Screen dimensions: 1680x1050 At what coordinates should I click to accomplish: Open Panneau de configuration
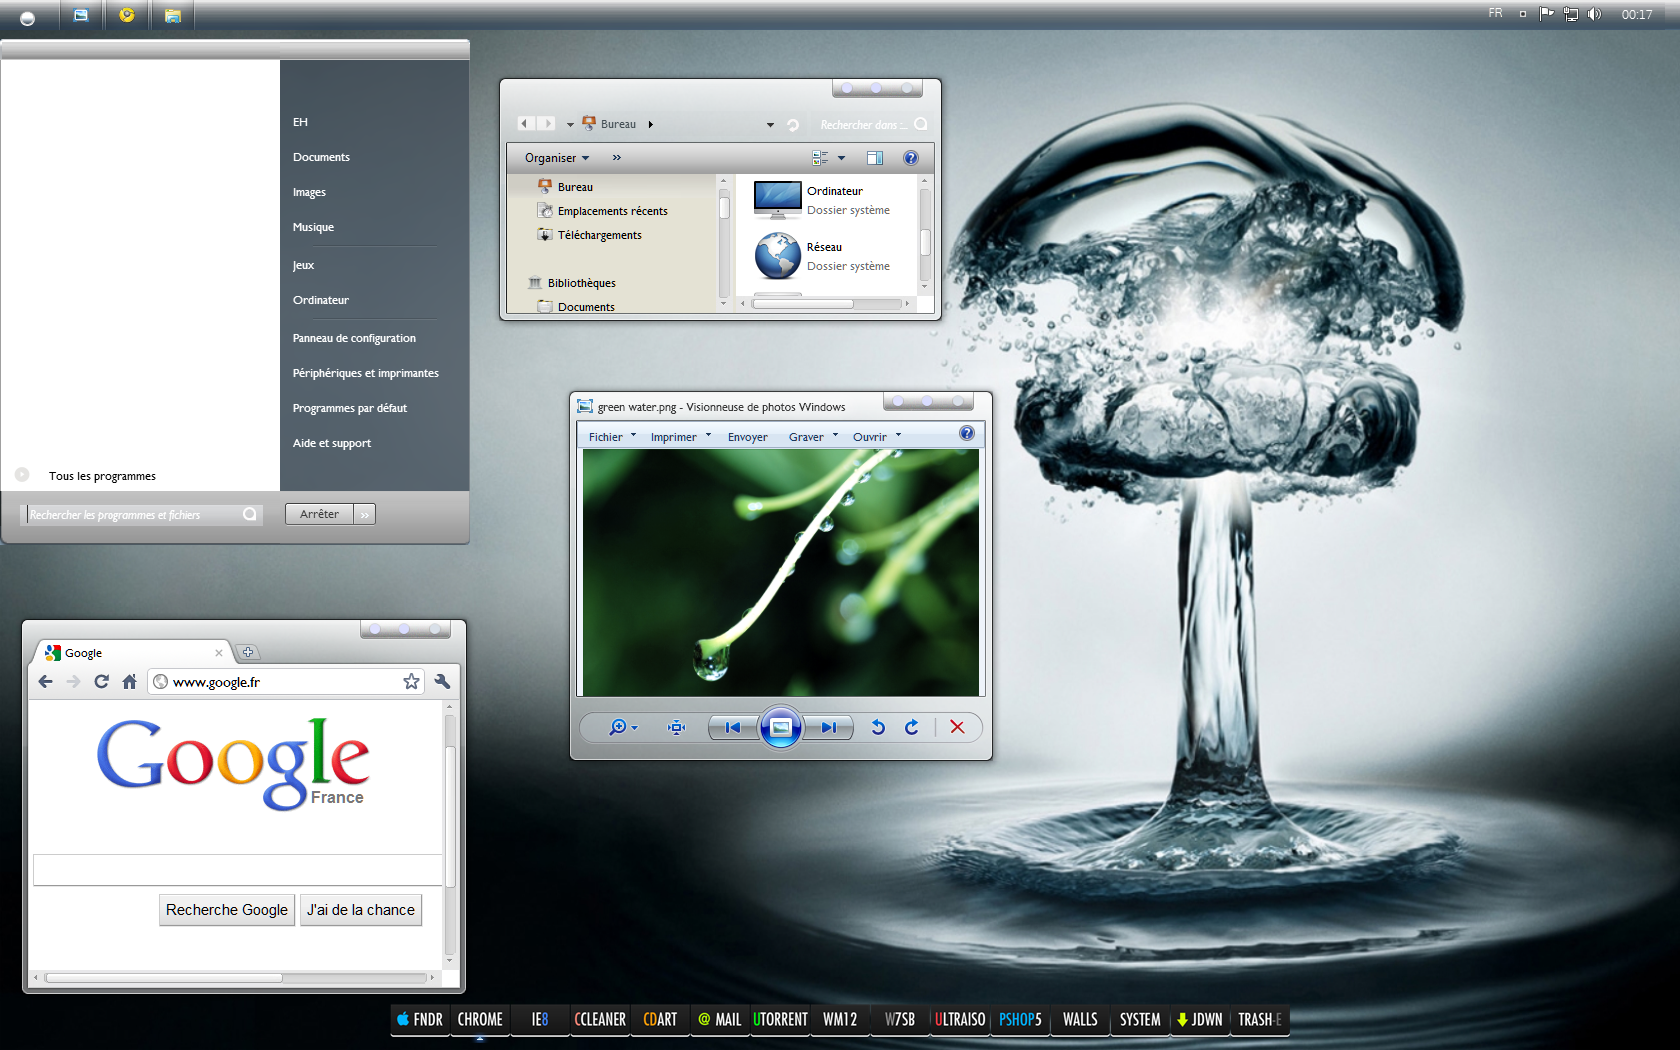tap(354, 338)
